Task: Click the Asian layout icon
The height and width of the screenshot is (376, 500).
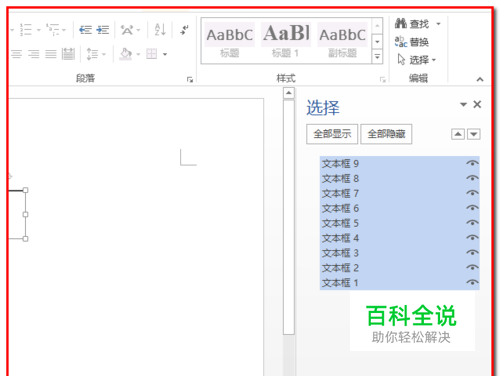Action: 127,30
